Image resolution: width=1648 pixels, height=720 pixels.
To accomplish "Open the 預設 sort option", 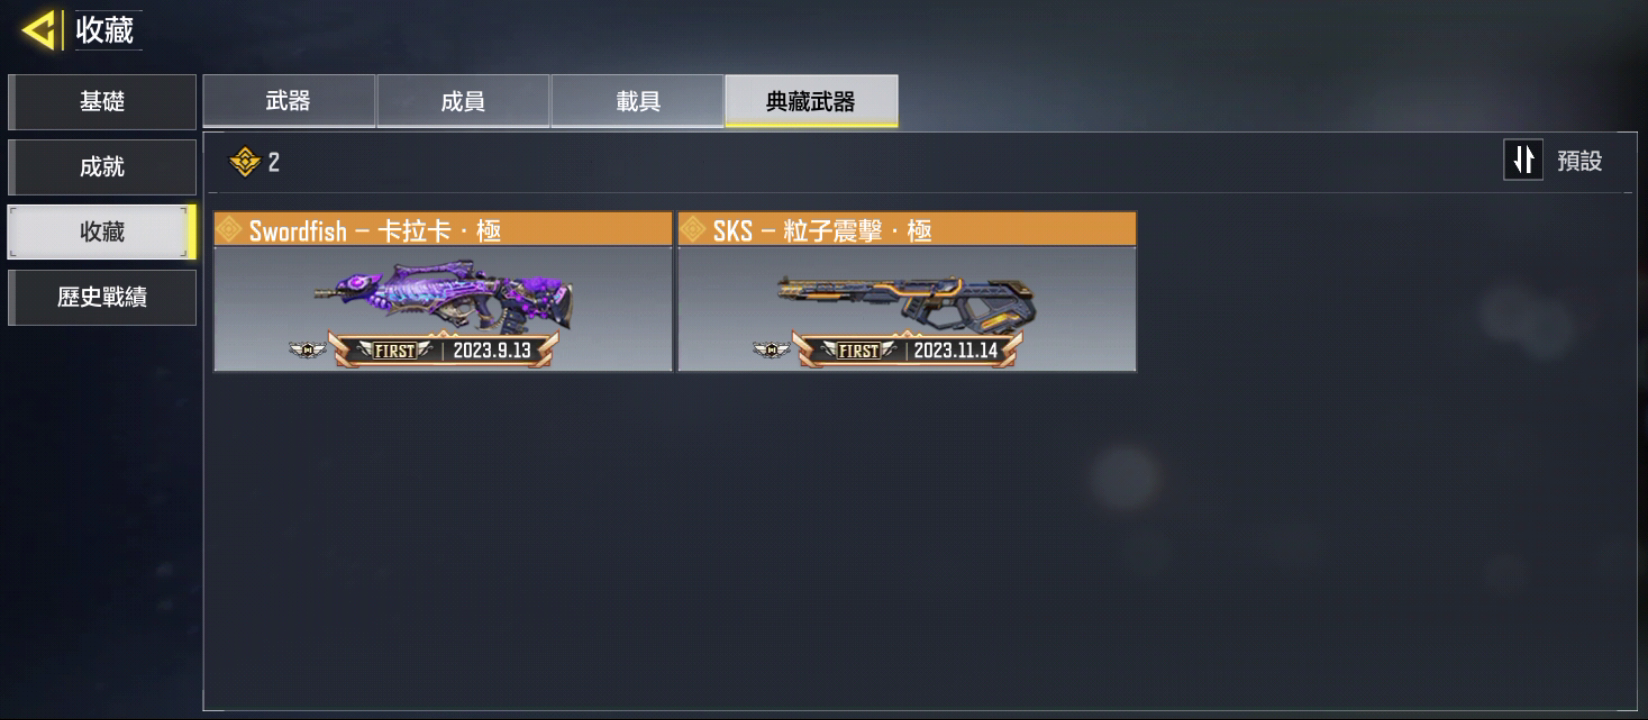I will pos(1579,161).
